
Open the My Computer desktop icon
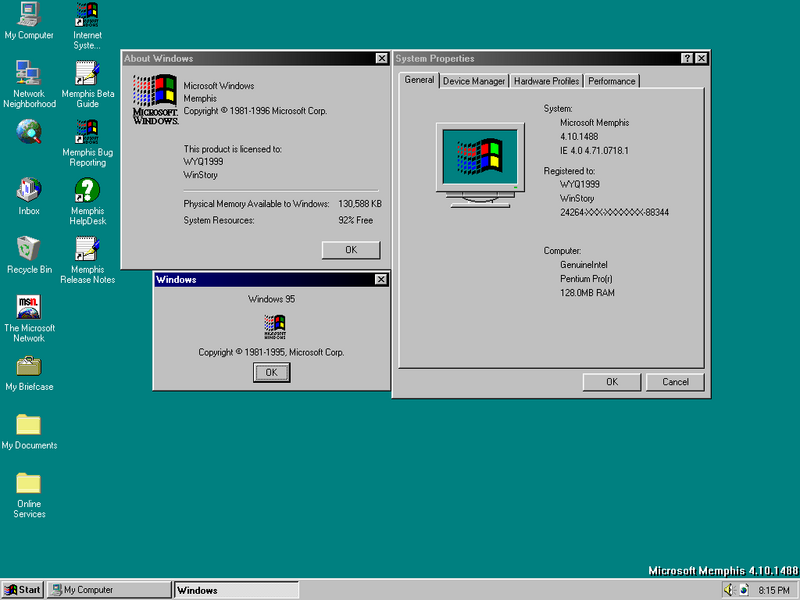click(x=29, y=15)
